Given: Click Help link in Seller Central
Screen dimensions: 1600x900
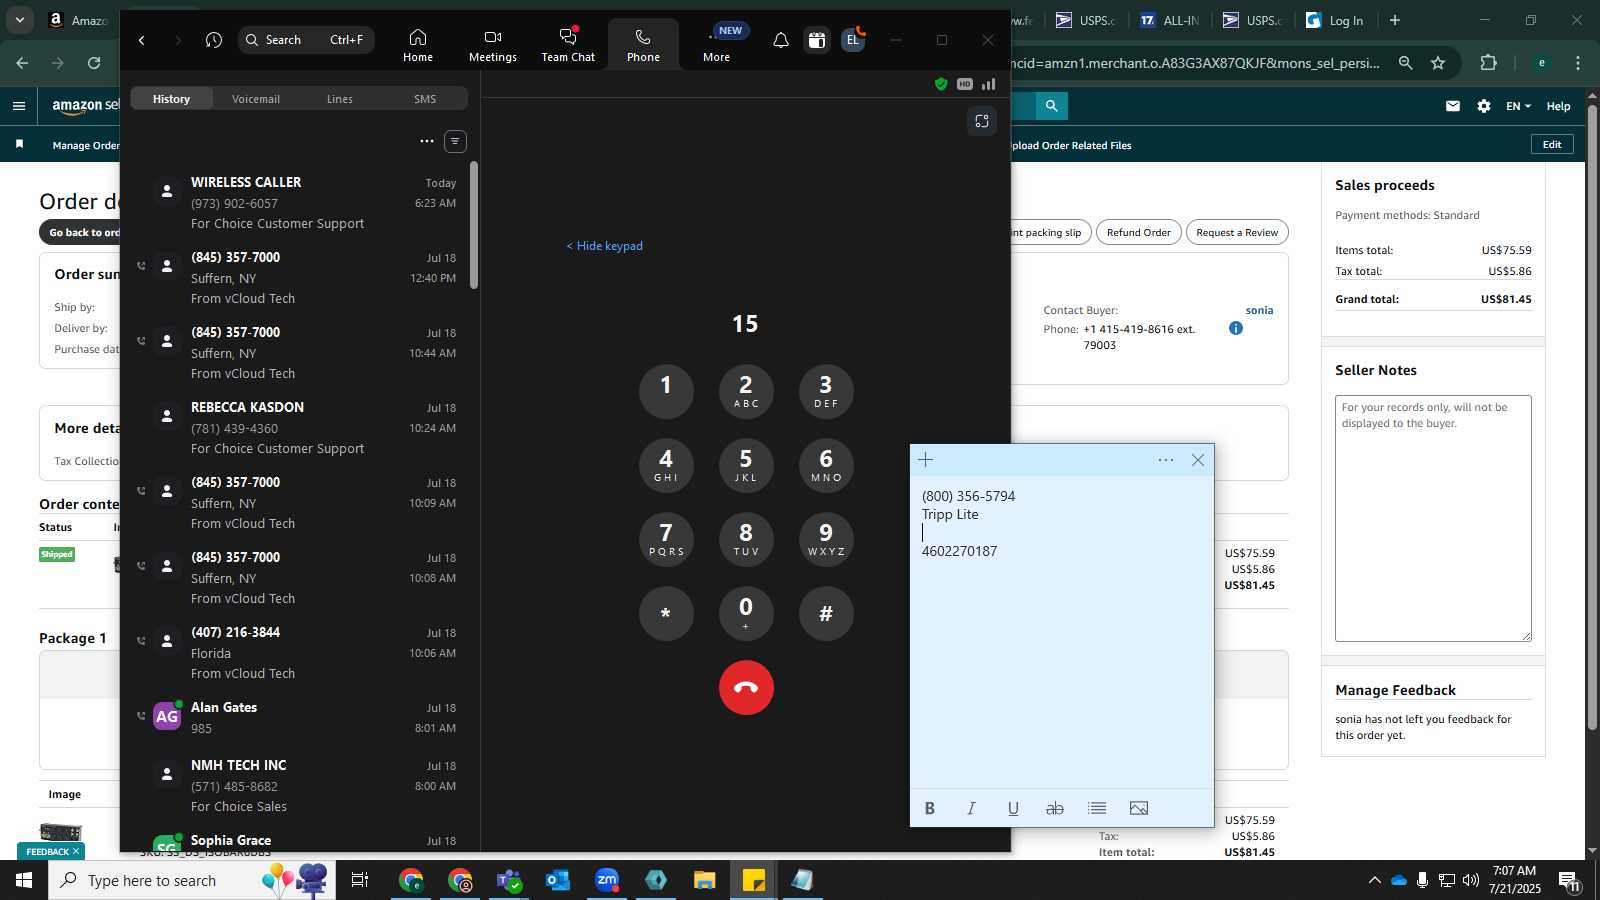Looking at the screenshot, I should [1558, 106].
